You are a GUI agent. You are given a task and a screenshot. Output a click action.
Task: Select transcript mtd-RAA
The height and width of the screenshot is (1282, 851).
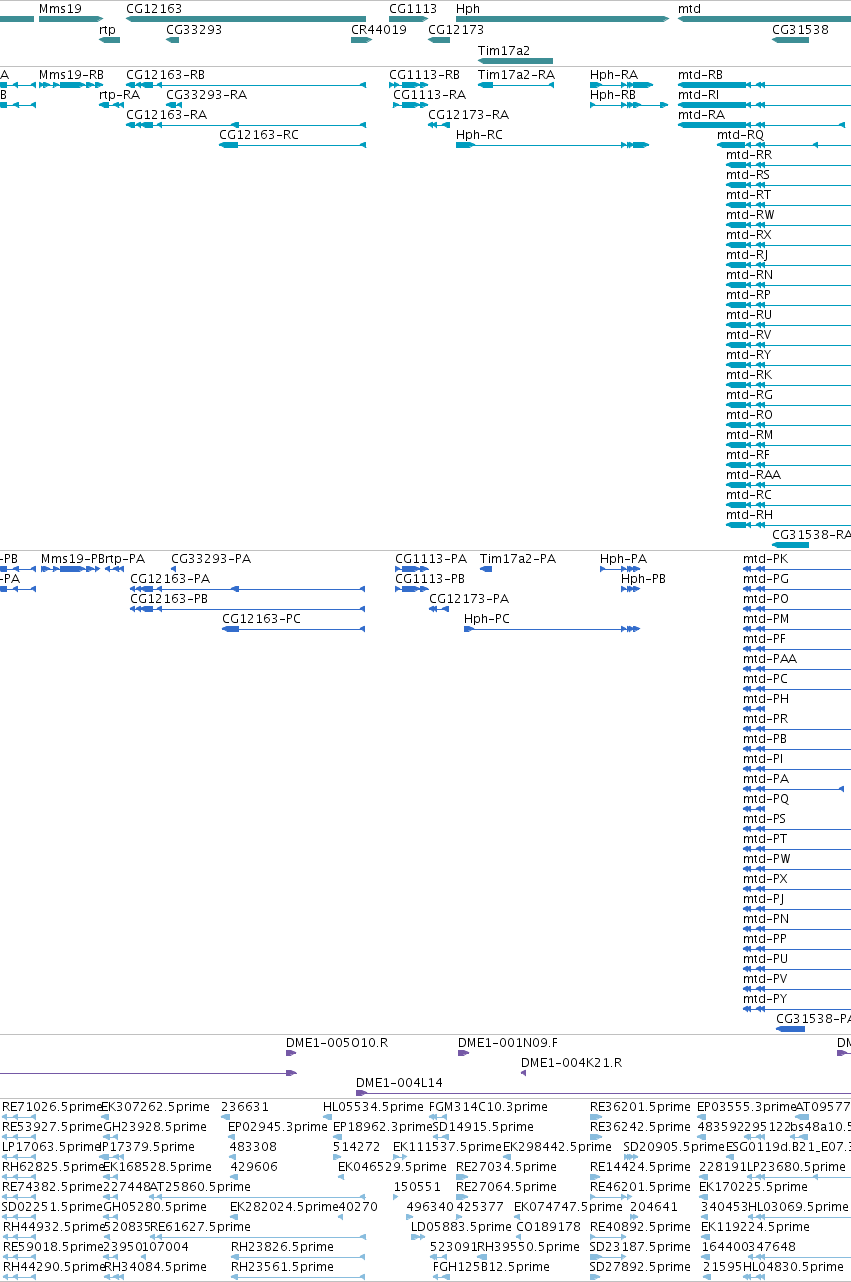click(753, 475)
